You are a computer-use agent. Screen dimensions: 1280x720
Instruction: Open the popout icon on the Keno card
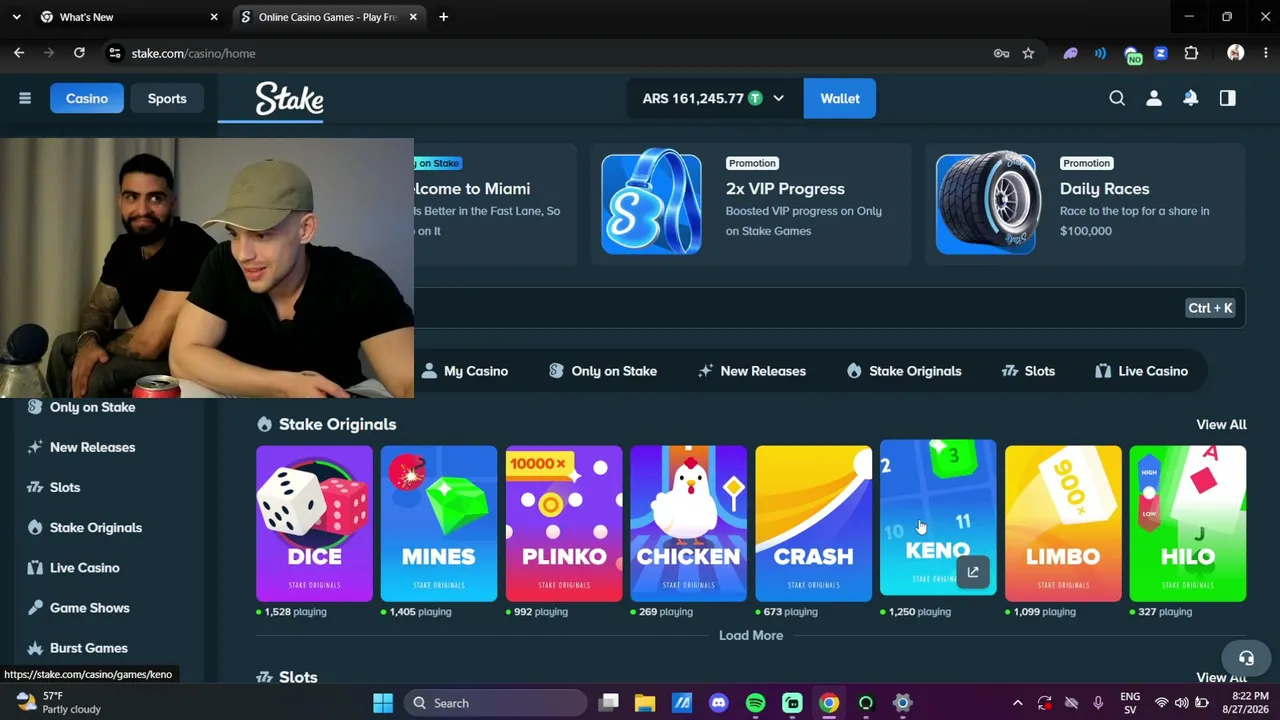coord(973,572)
